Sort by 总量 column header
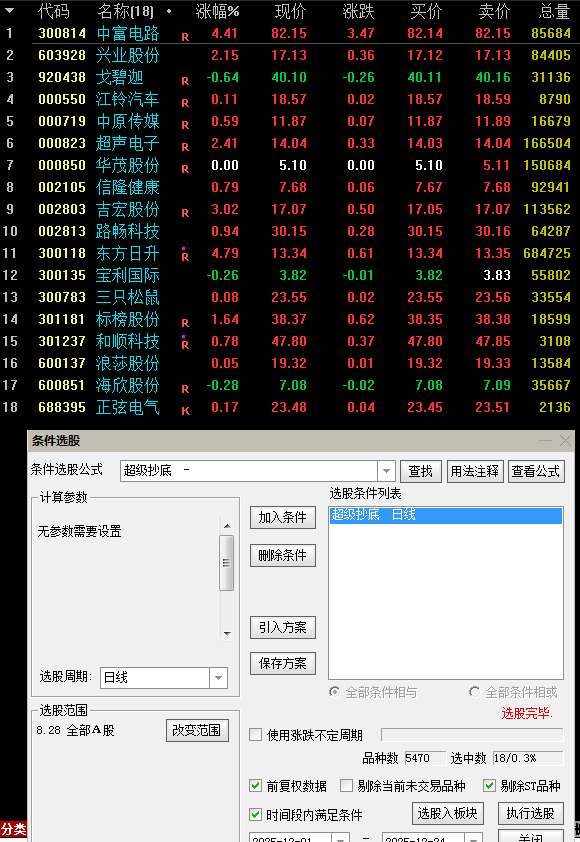This screenshot has width=580, height=842. [554, 11]
